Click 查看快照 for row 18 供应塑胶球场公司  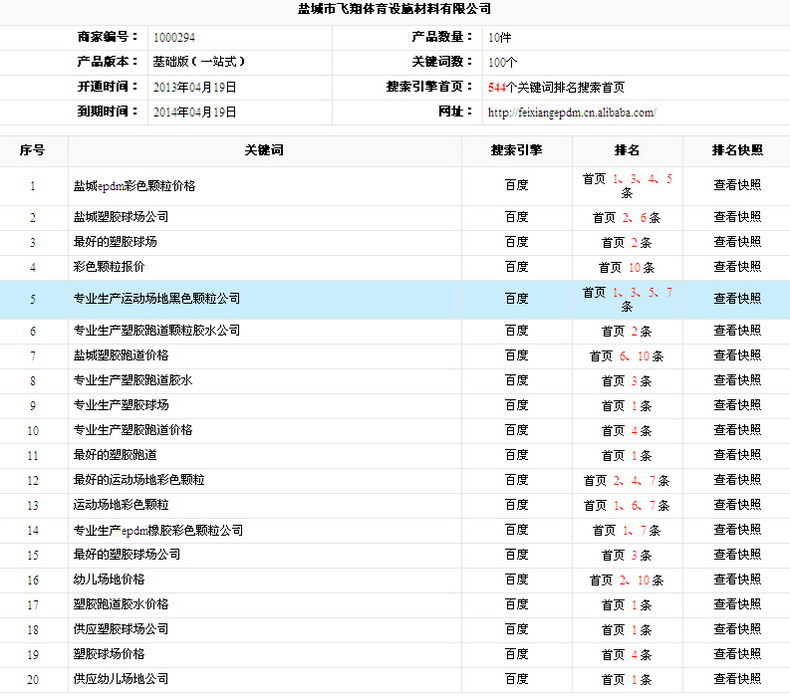tap(737, 629)
